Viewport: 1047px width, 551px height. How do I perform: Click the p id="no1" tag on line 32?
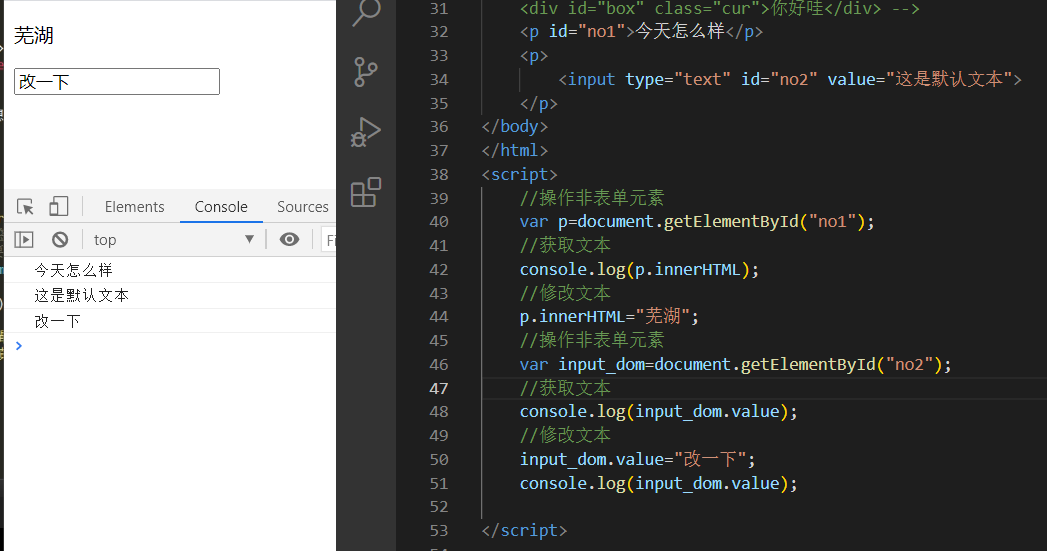click(641, 31)
